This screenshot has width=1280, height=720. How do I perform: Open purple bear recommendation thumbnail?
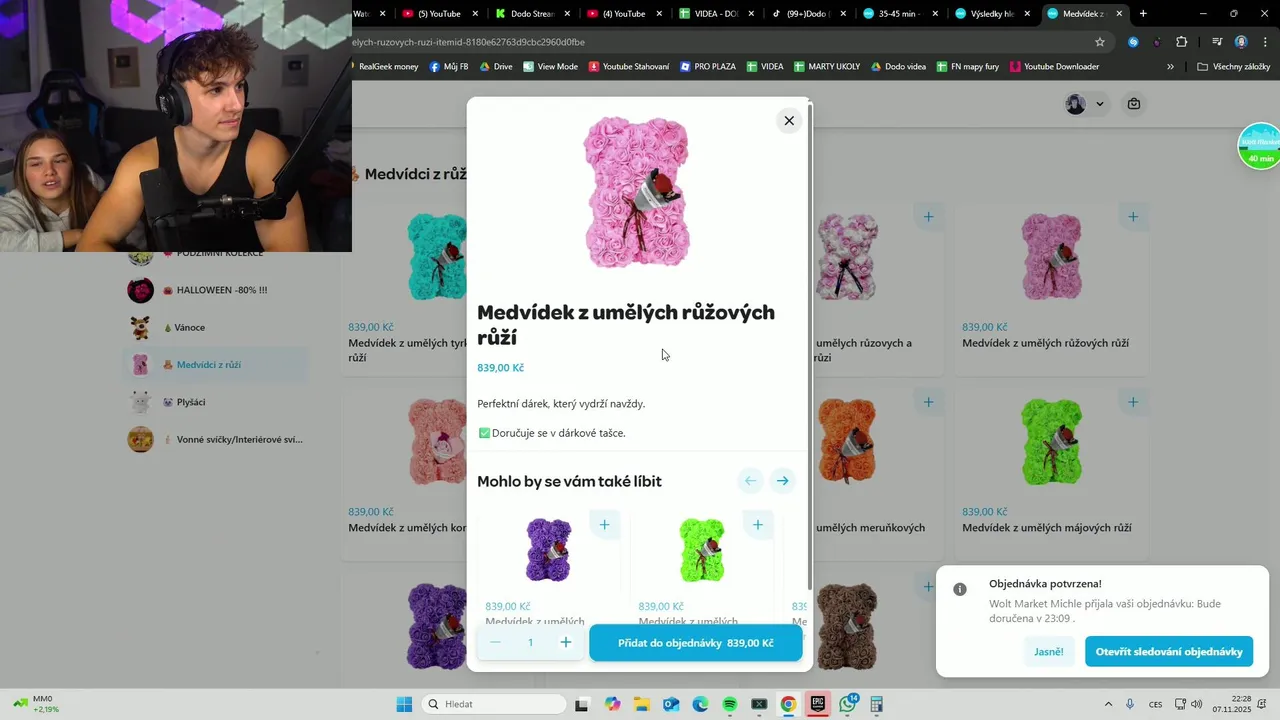coord(549,550)
